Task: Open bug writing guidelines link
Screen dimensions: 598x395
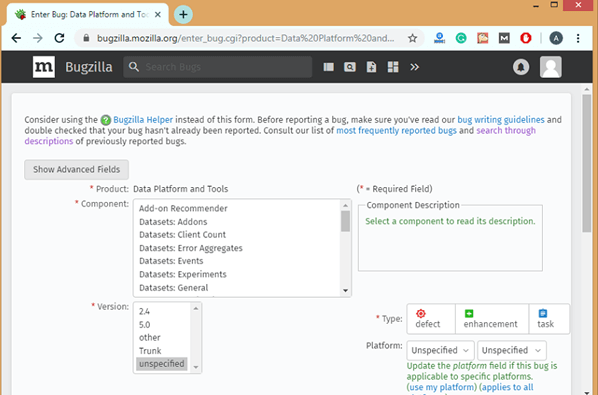Action: [501, 120]
